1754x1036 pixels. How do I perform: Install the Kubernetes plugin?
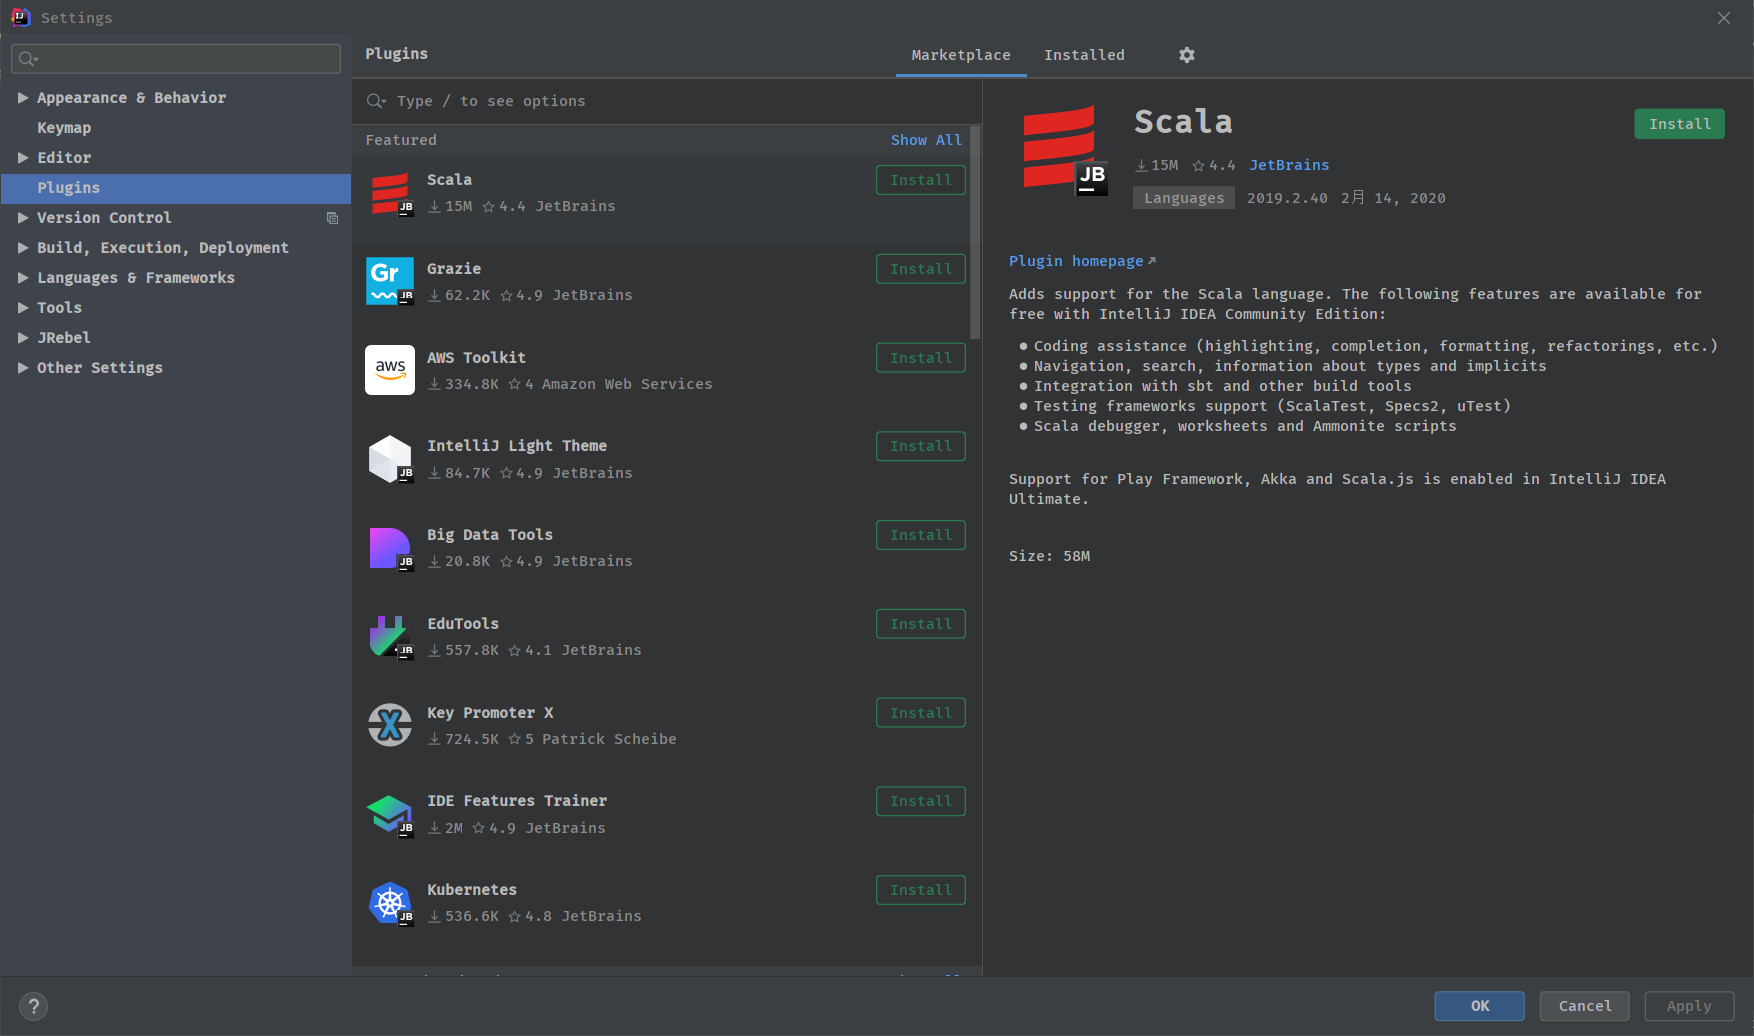point(921,890)
